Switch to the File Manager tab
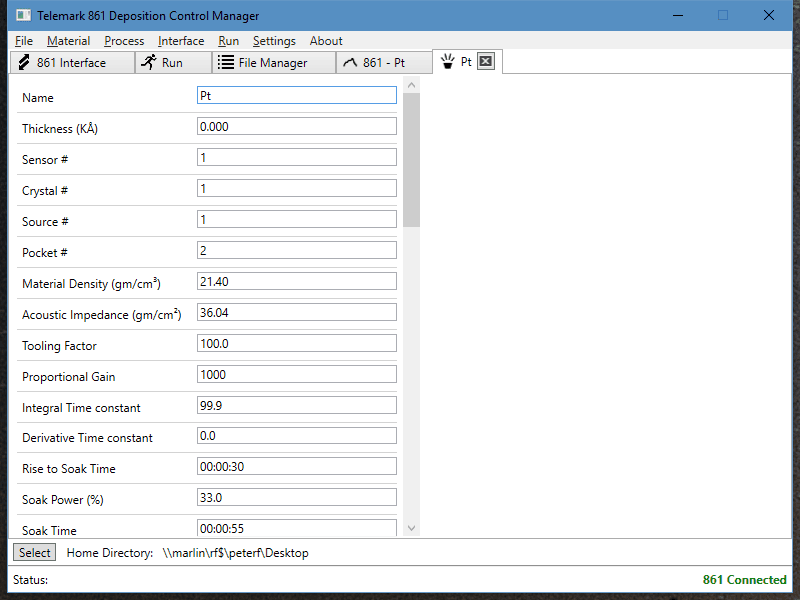Screen dimensions: 800x600 [x=274, y=63]
